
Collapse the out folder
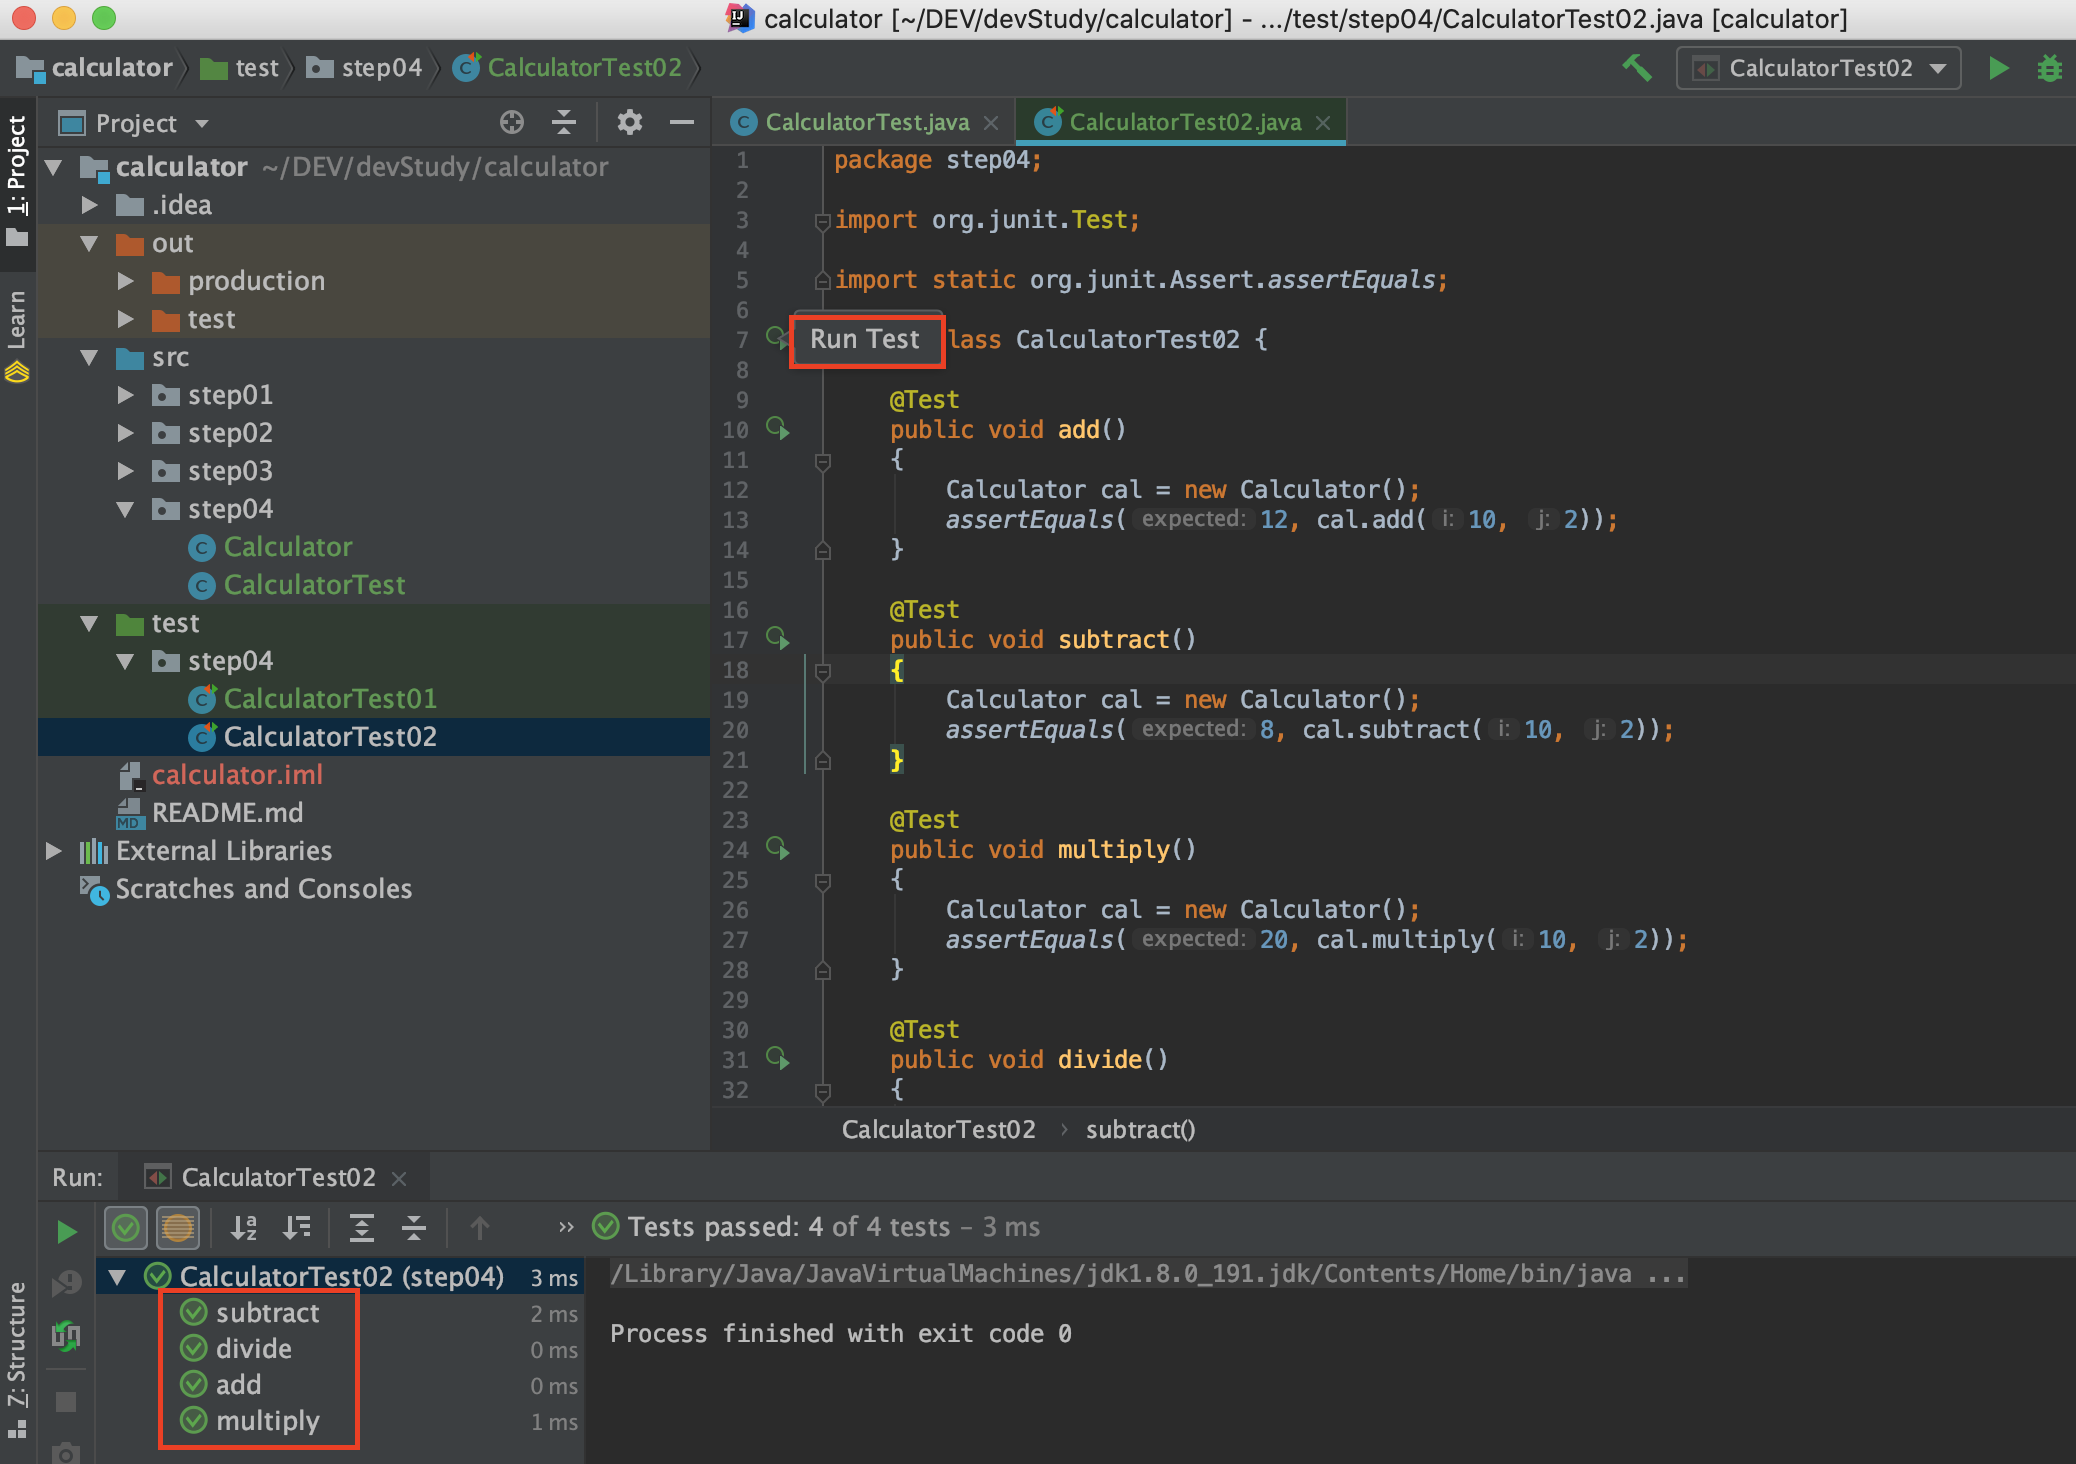(x=90, y=243)
